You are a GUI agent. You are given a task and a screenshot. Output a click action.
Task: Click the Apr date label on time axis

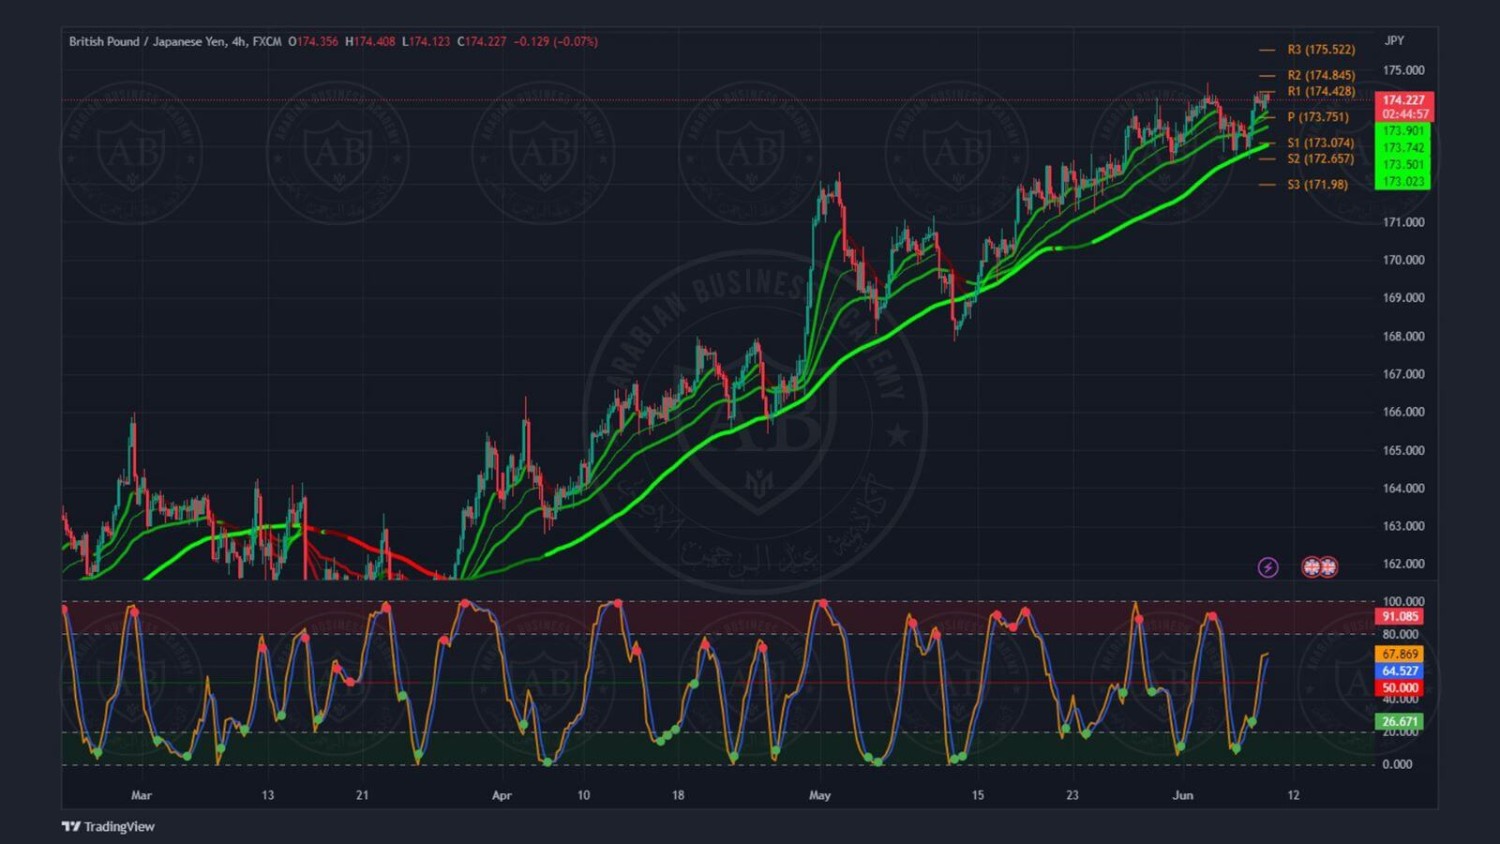tap(502, 795)
